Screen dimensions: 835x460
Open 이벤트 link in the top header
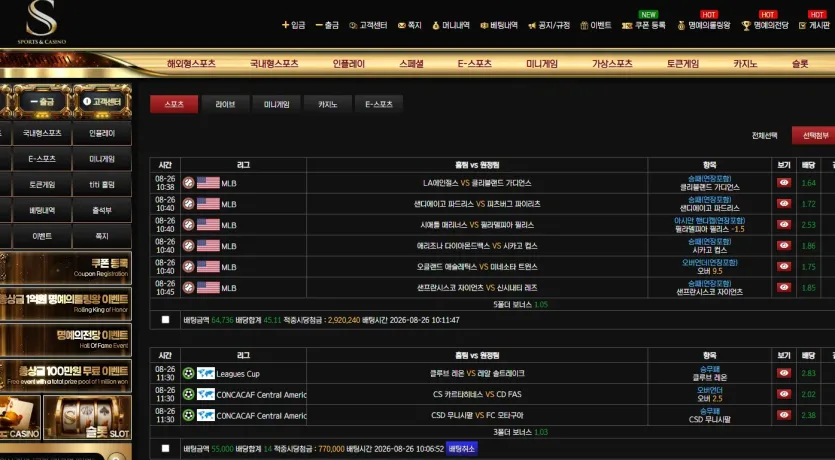[x=596, y=26]
